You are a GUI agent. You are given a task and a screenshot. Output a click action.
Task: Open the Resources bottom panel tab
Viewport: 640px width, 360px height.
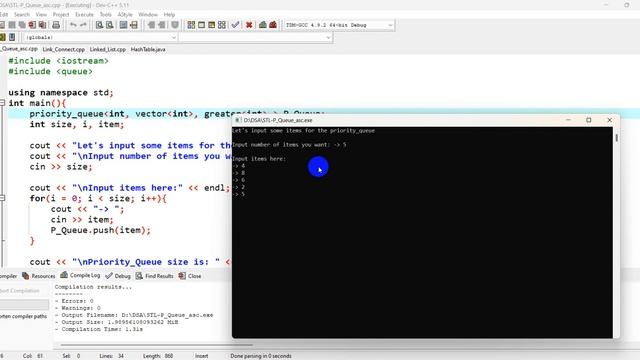pyautogui.click(x=39, y=276)
